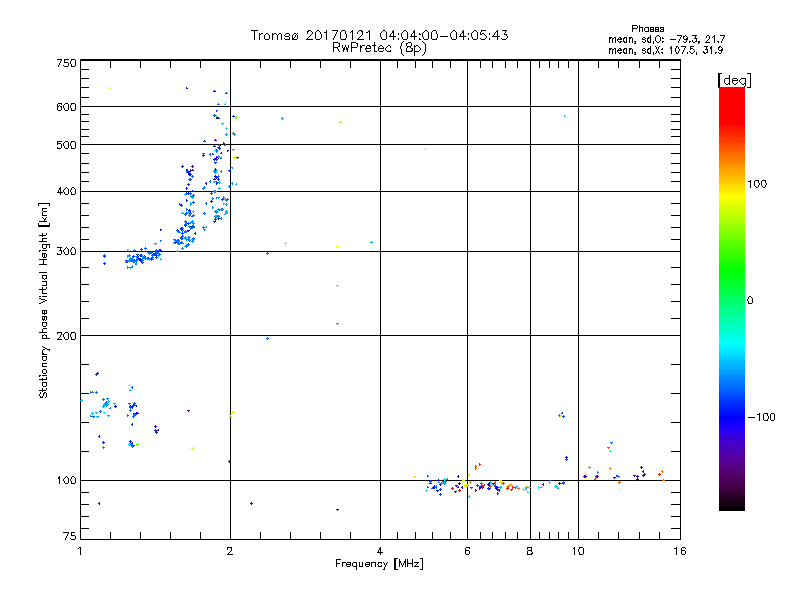Click the '100' tick label on colorbar

[x=757, y=184]
